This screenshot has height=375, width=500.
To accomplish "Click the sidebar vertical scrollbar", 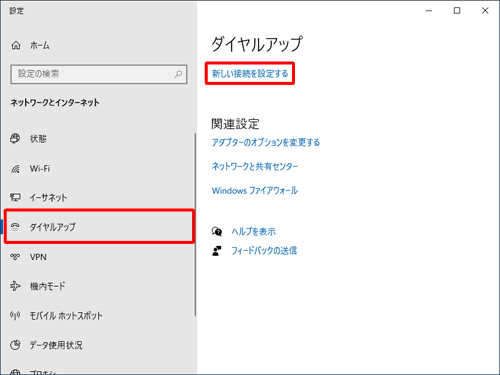I will pos(195,225).
